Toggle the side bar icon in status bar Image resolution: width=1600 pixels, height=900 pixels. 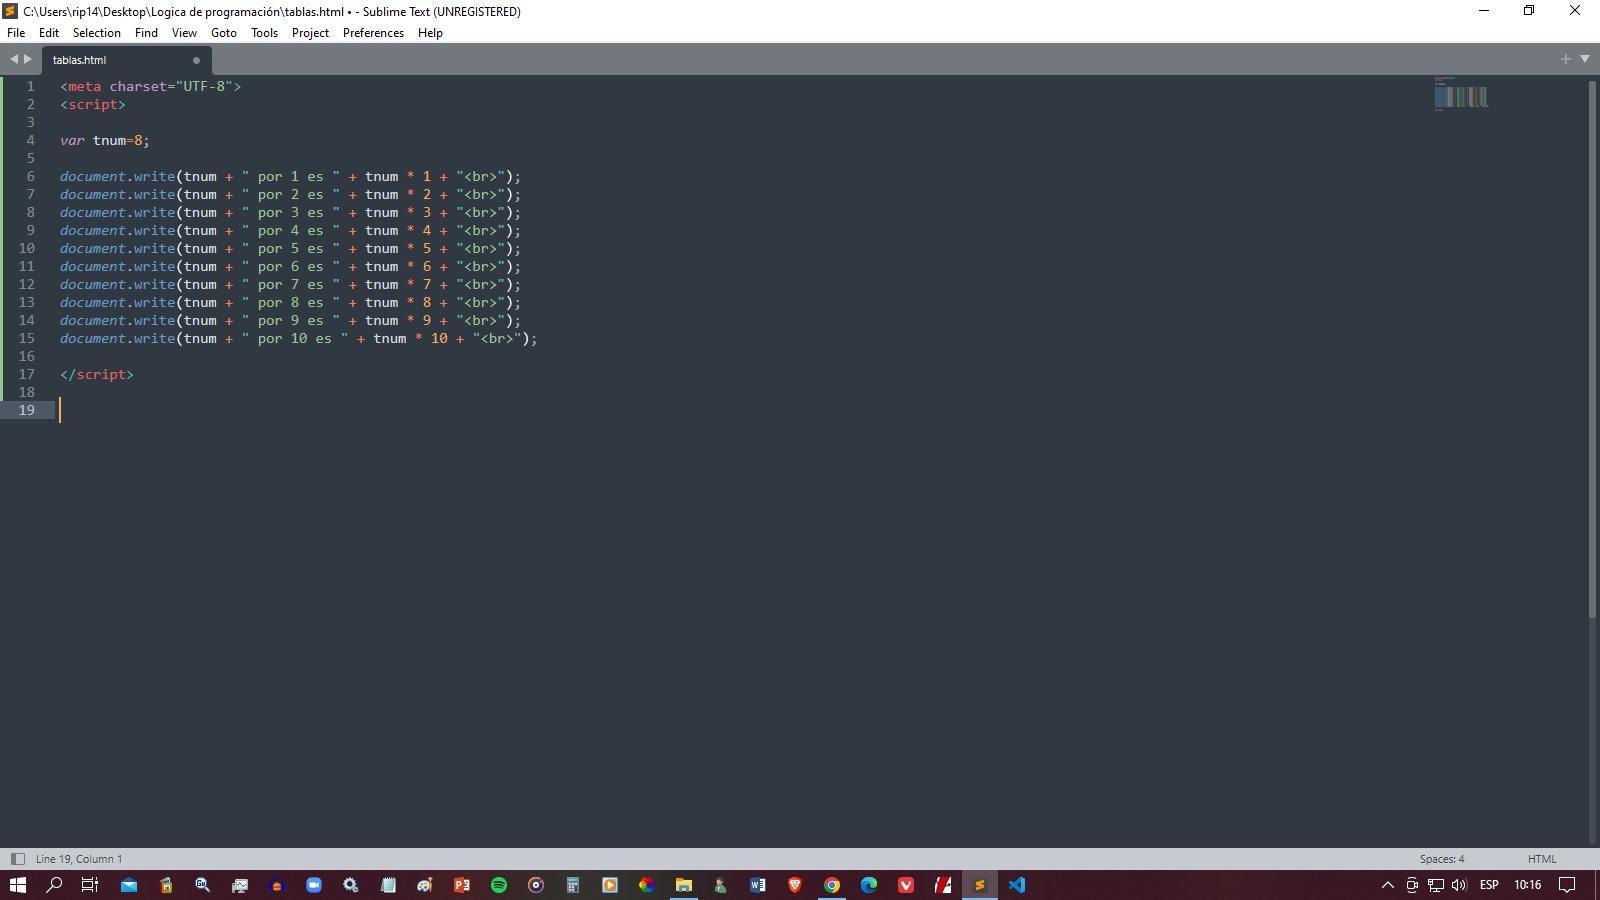click(x=17, y=859)
